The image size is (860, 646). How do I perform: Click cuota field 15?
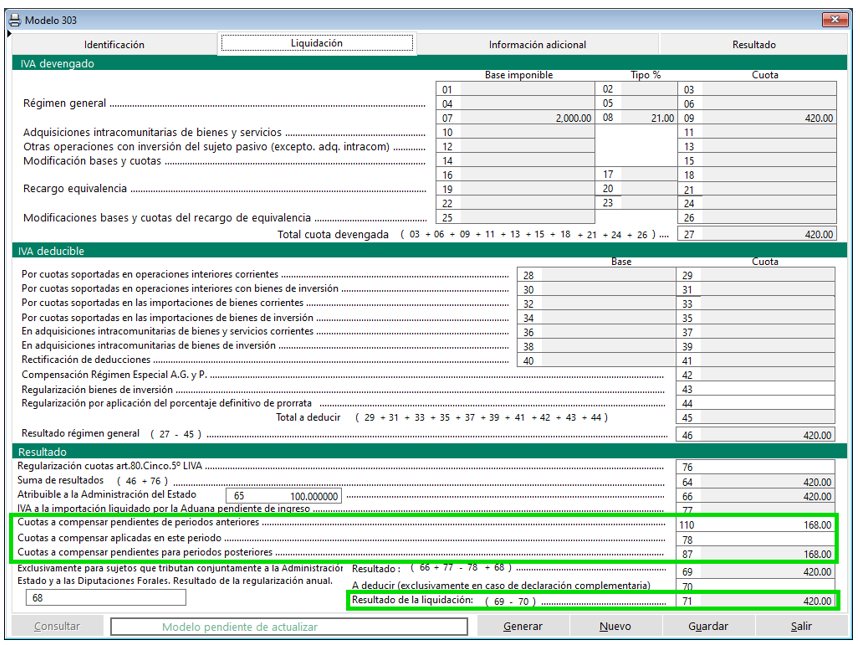pyautogui.click(x=757, y=161)
